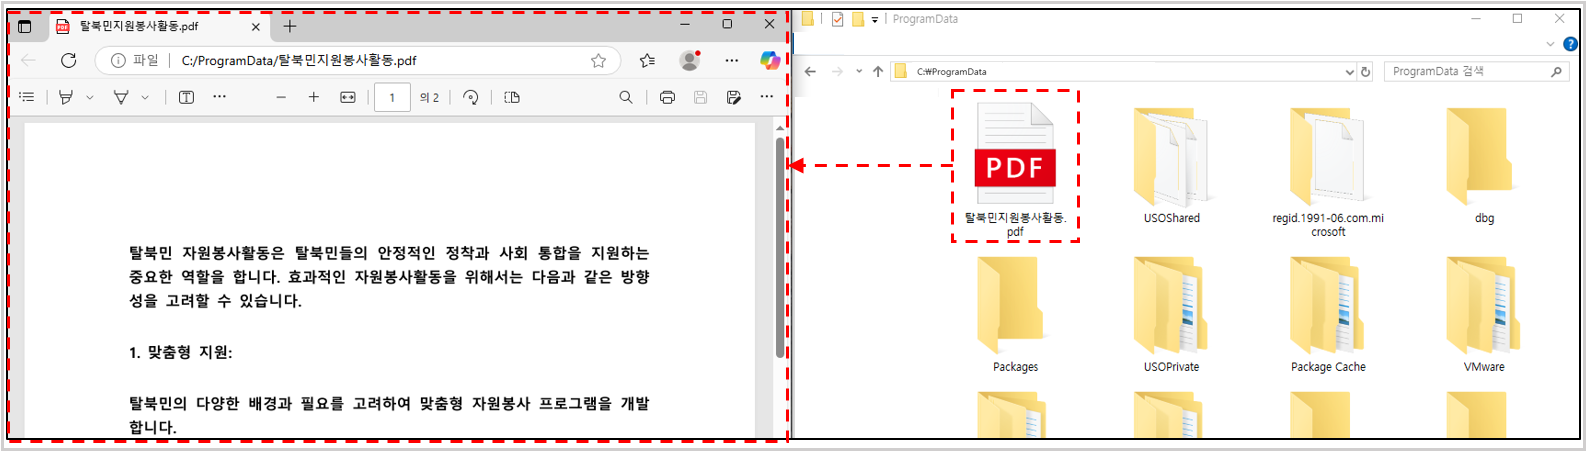Image resolution: width=1586 pixels, height=451 pixels.
Task: Click the site information icon labeled 파일
Action: [135, 61]
